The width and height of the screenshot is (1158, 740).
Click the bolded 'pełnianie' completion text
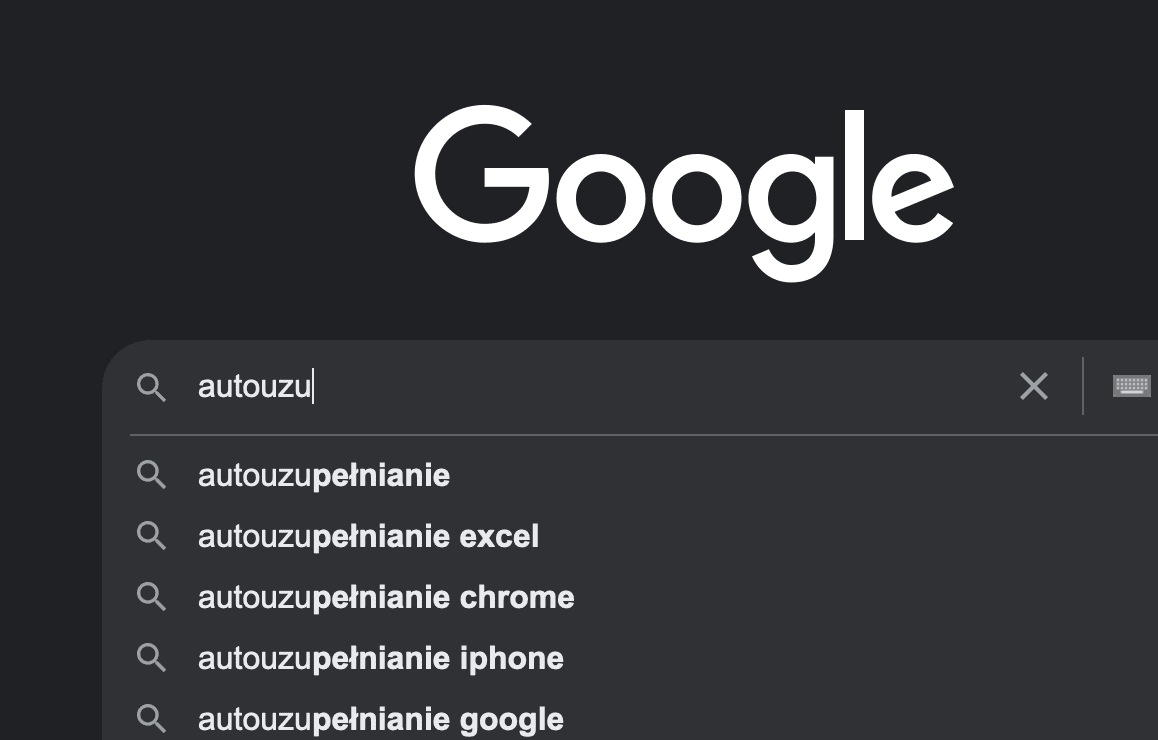point(382,475)
